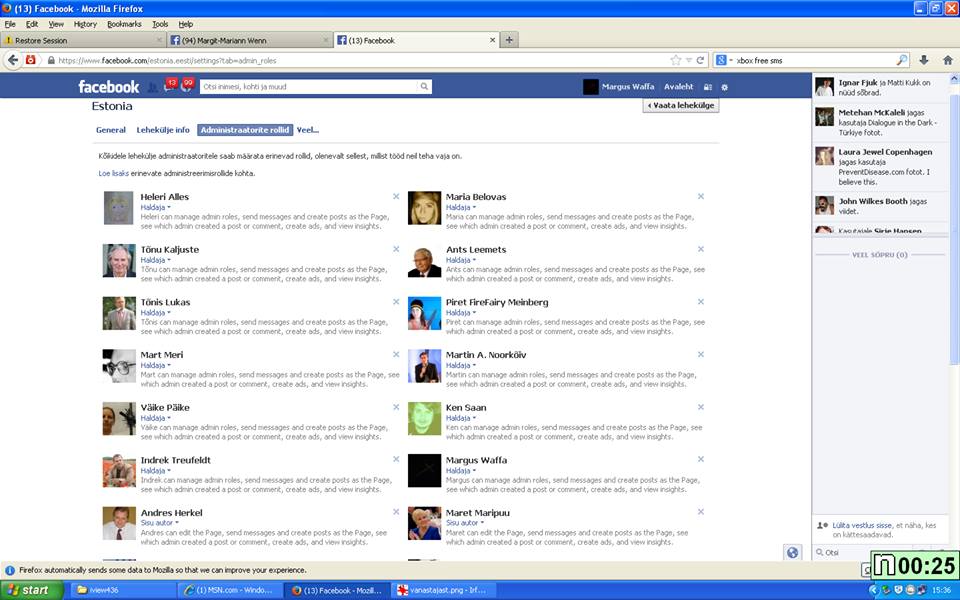
Task: Click the globe icon at page bottom
Action: coord(792,552)
